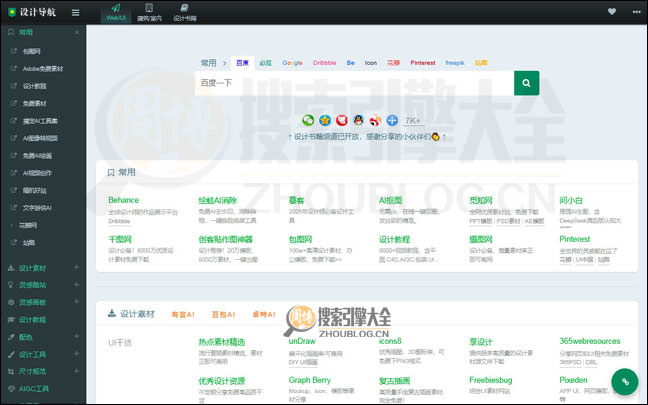Expand the 灵感酷站 sidebar category plus
This screenshot has width=648, height=405.
pos(76,285)
